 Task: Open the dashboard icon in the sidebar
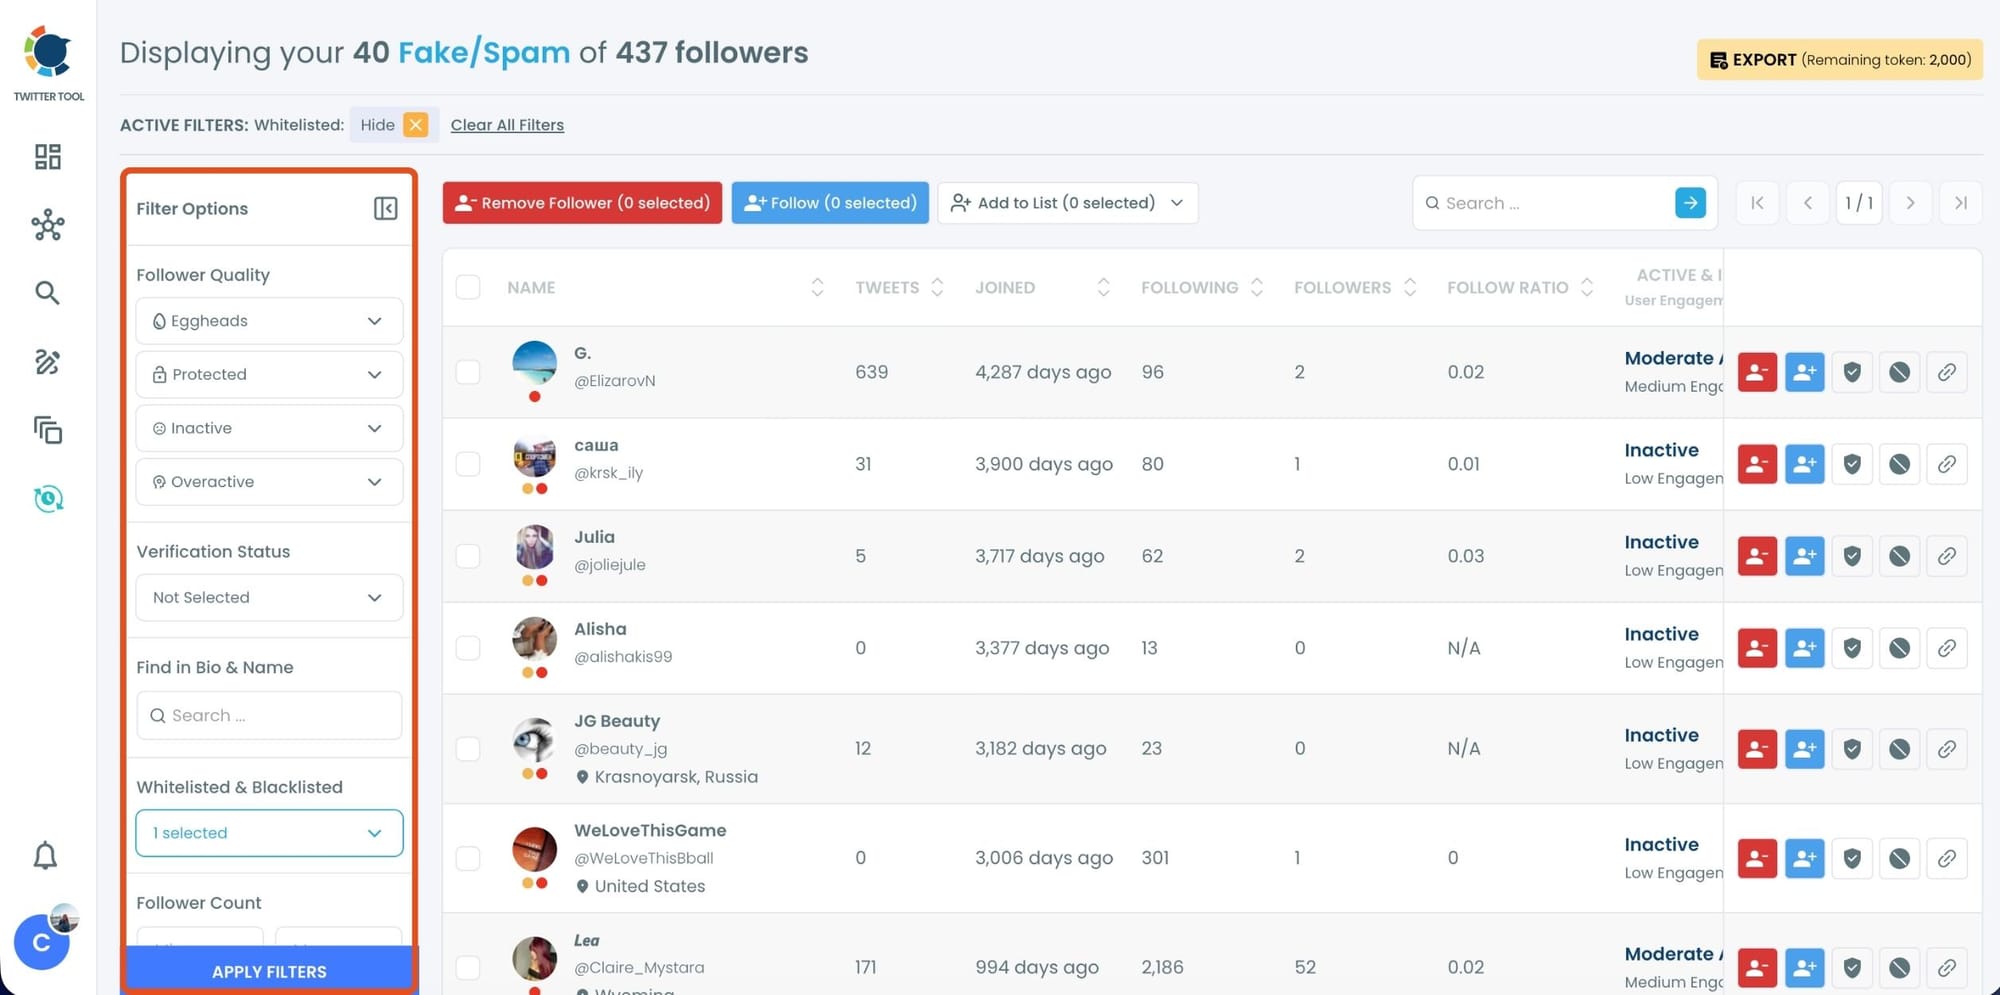(47, 157)
